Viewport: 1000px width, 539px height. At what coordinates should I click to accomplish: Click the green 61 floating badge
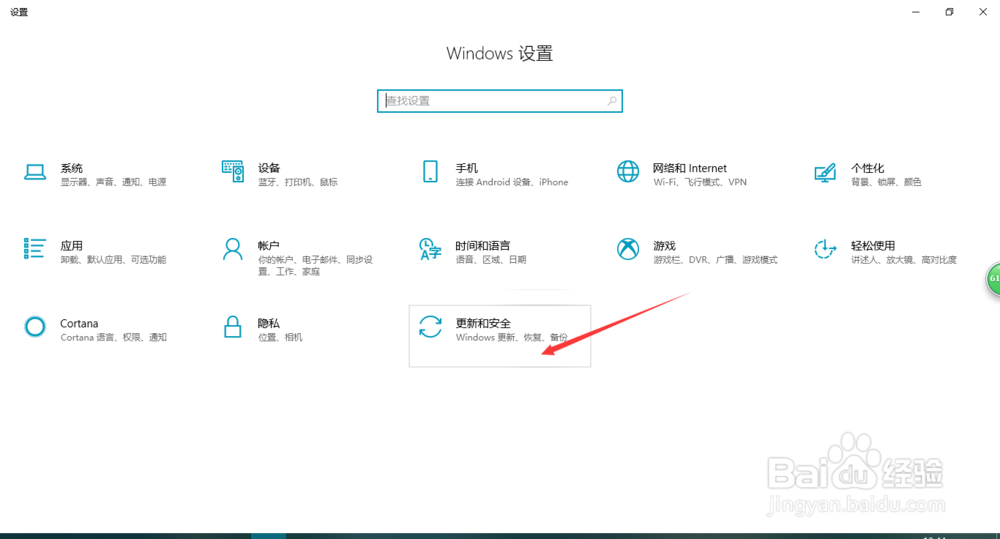coord(993,279)
